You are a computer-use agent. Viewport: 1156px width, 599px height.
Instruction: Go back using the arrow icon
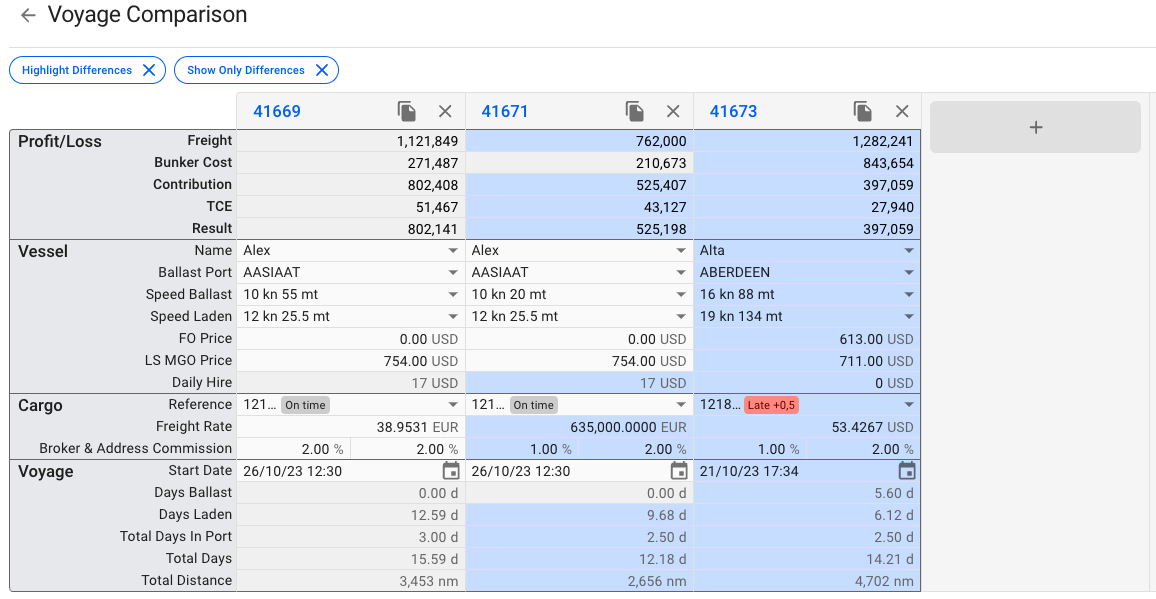[x=28, y=15]
